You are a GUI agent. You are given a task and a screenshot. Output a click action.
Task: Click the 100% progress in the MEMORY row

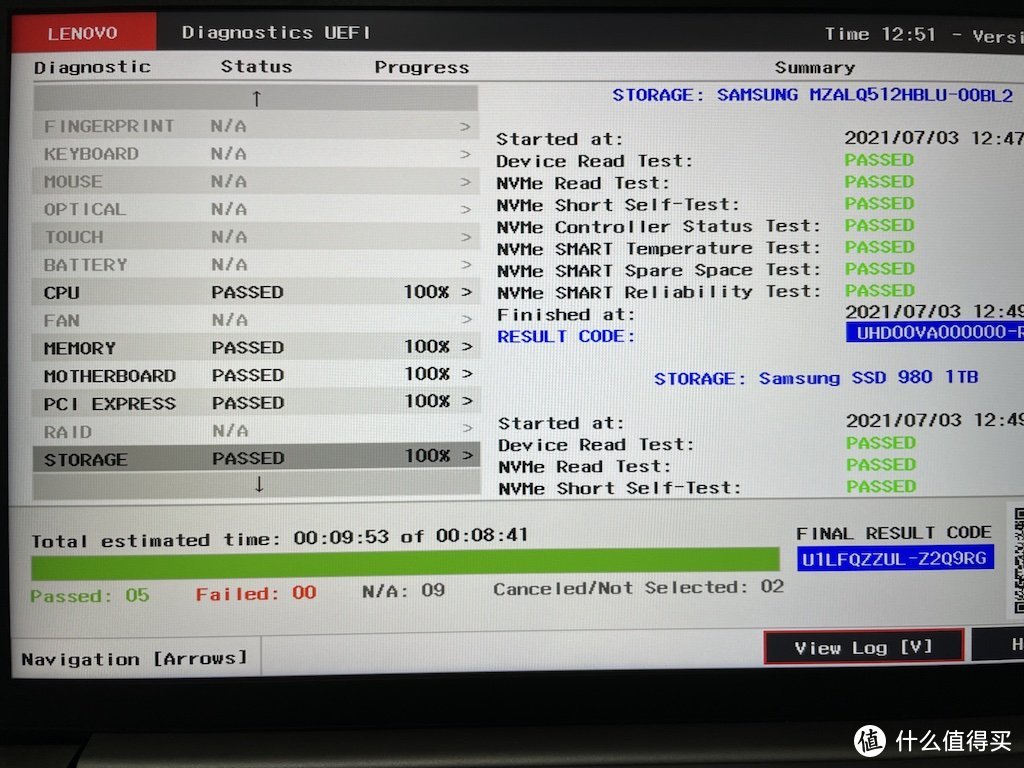coord(426,346)
